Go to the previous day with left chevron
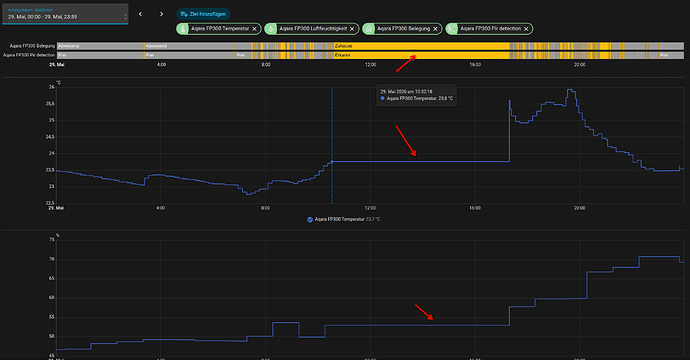690x360 pixels. tap(140, 14)
